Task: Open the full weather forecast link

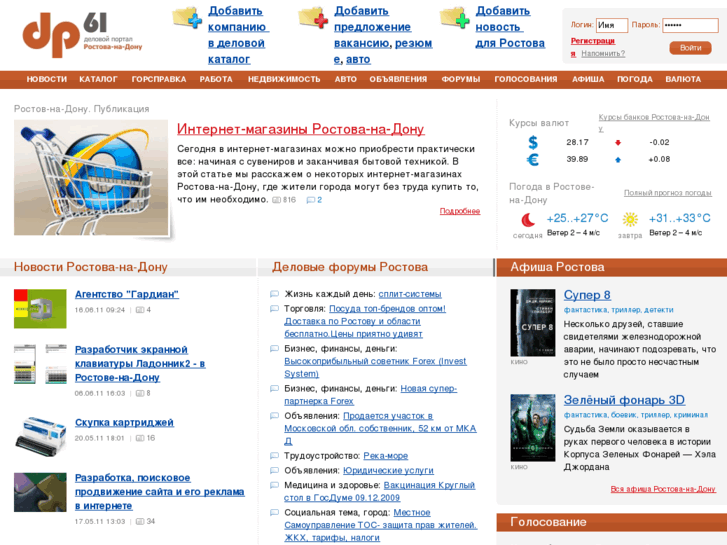Action: (667, 193)
